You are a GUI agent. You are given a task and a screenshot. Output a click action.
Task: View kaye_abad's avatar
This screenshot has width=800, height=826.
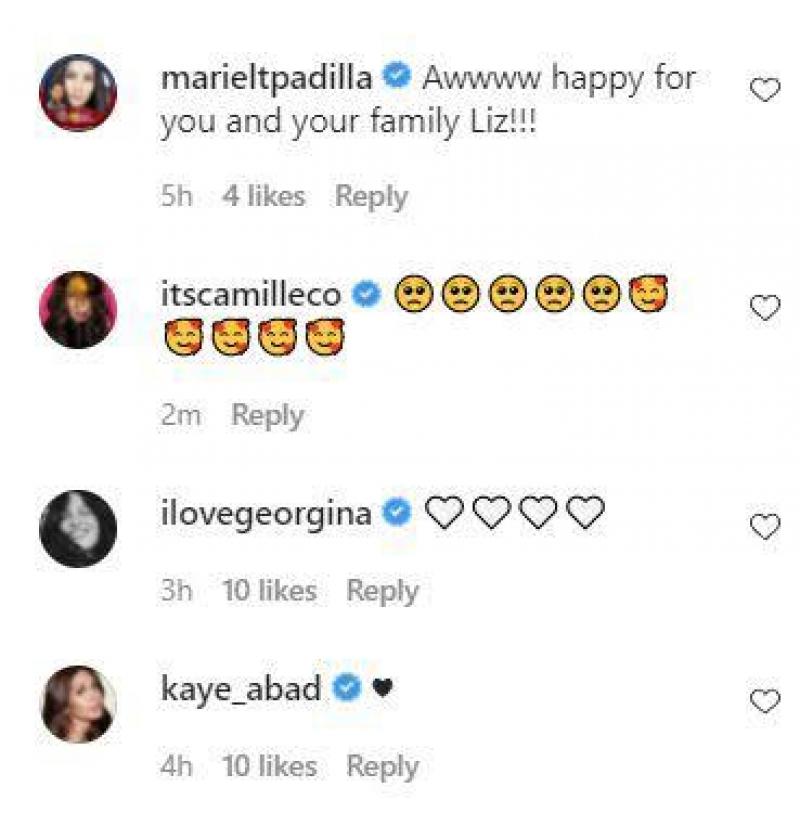78,704
